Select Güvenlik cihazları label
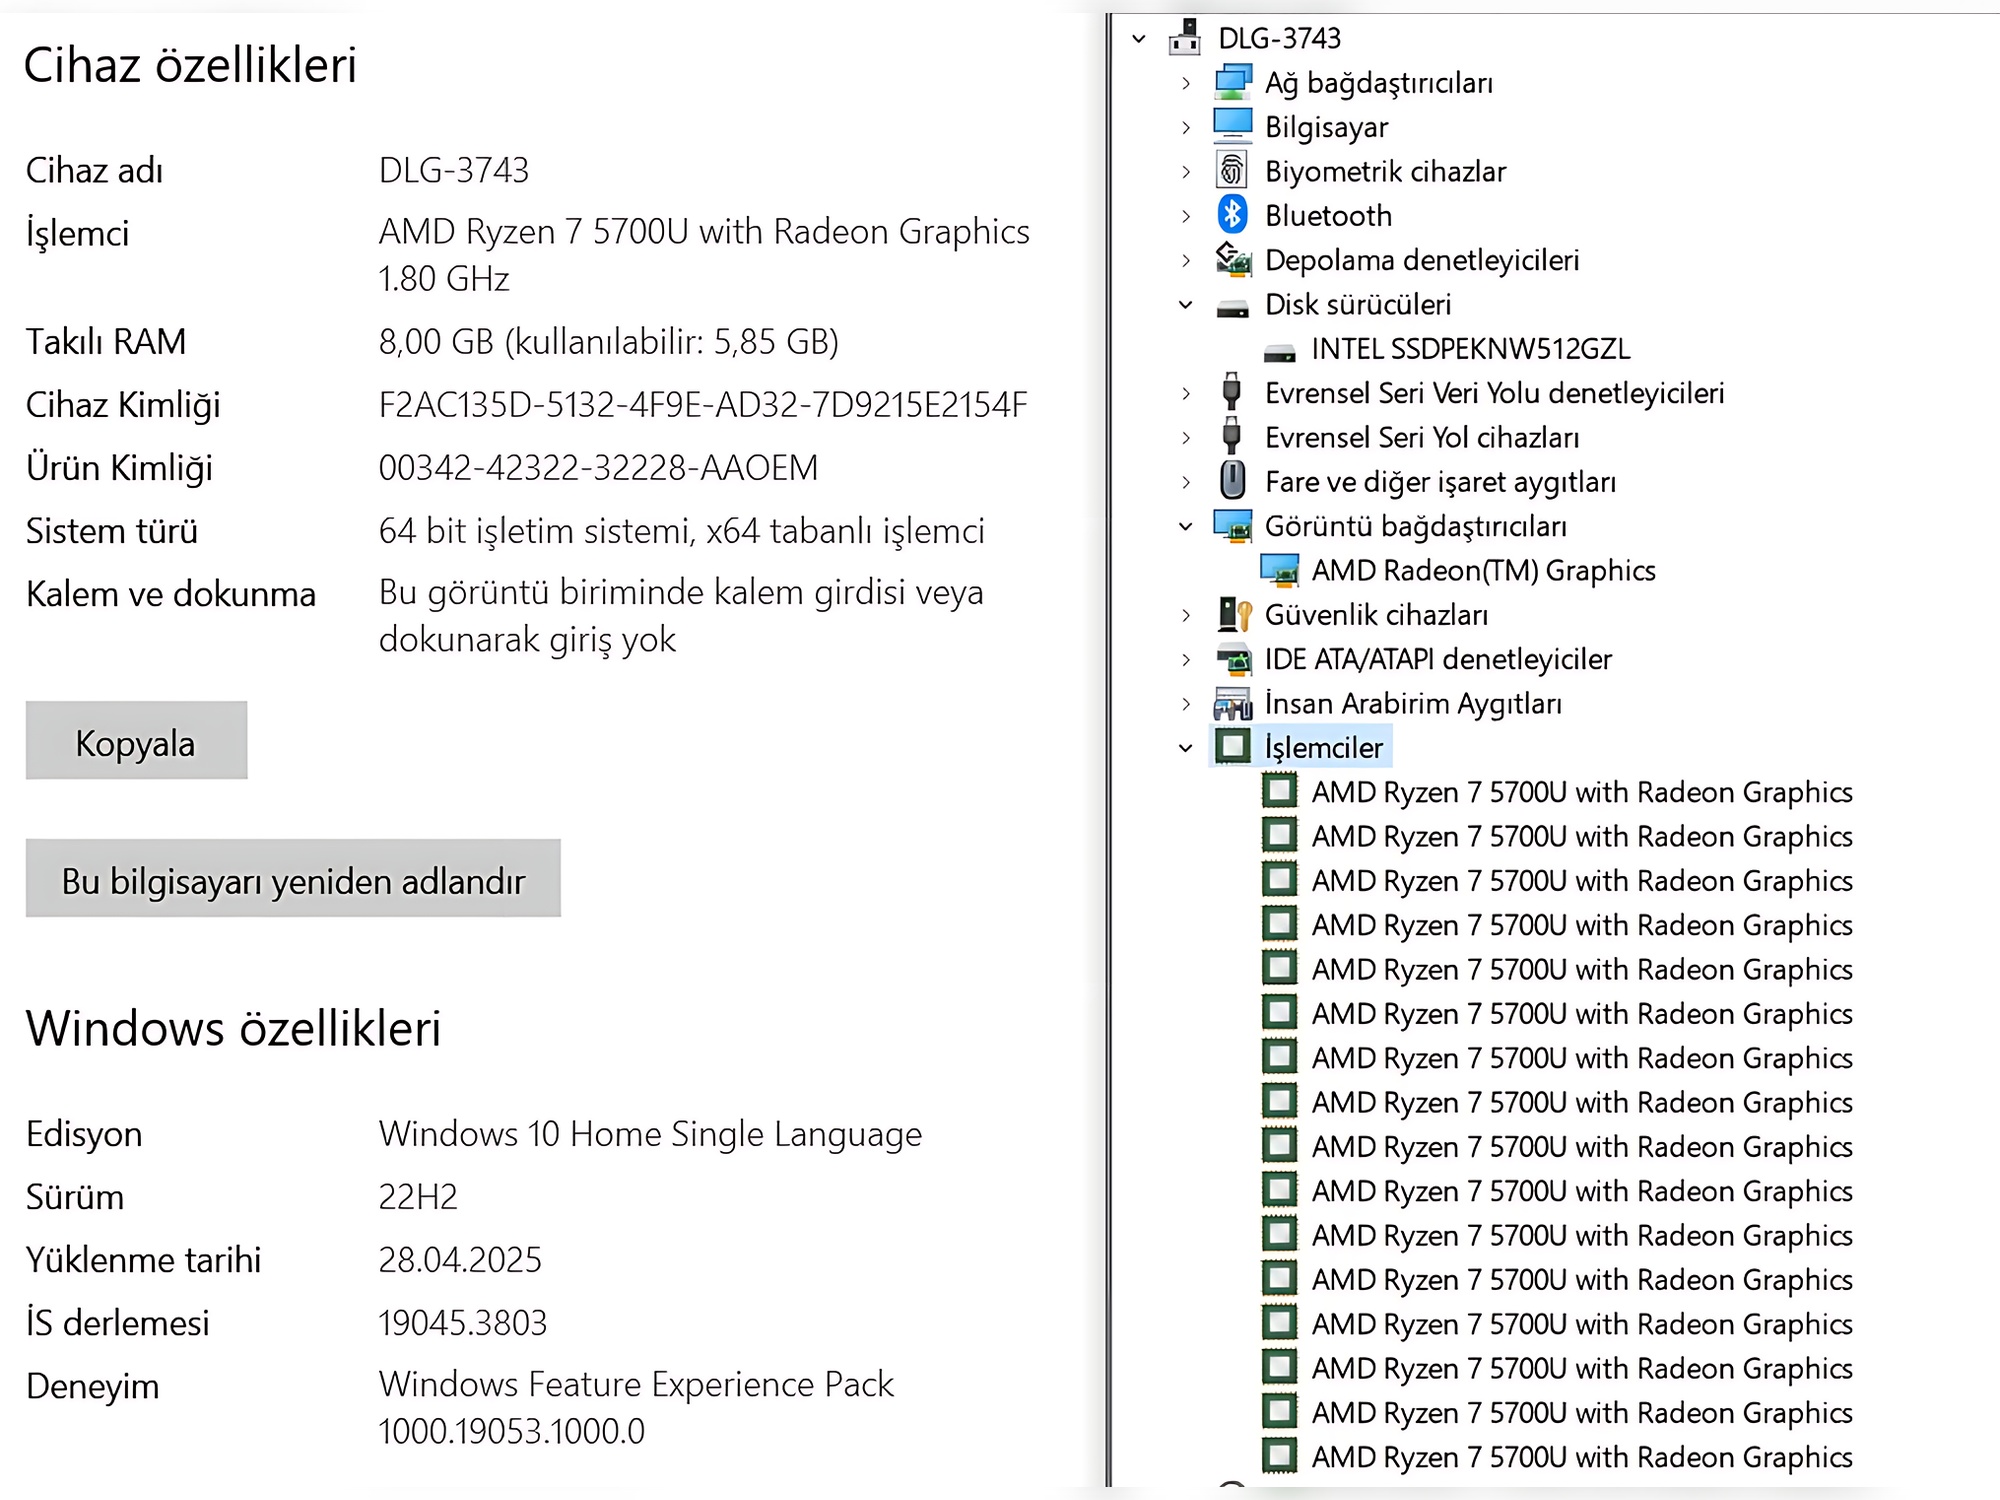Screen dimensions: 2000x1500 tap(1376, 614)
